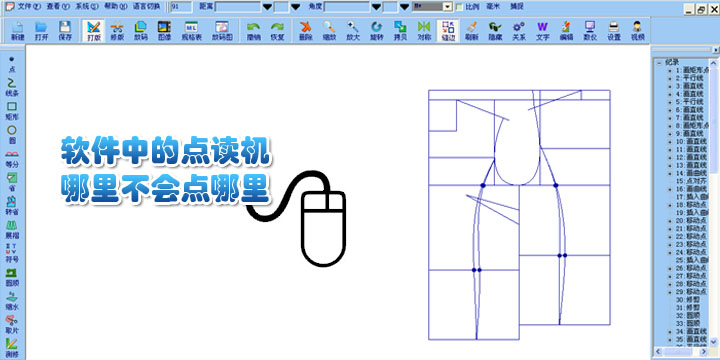Select the 转省 dart transfer tool
Viewport: 720px width, 360px height.
pos(12,204)
